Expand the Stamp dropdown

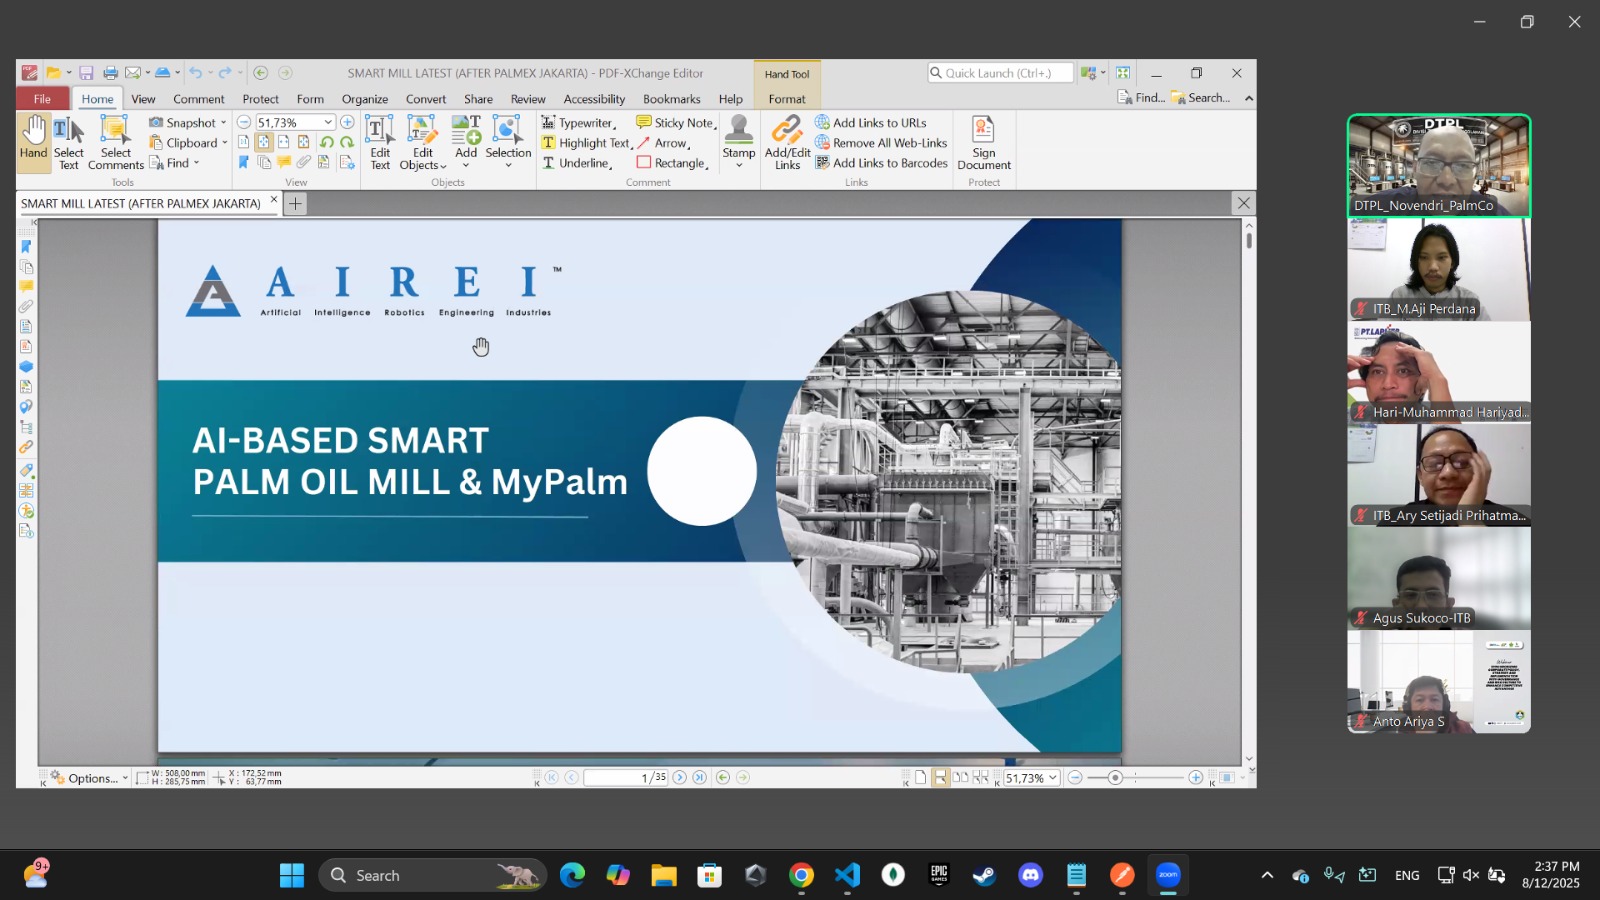coord(739,165)
